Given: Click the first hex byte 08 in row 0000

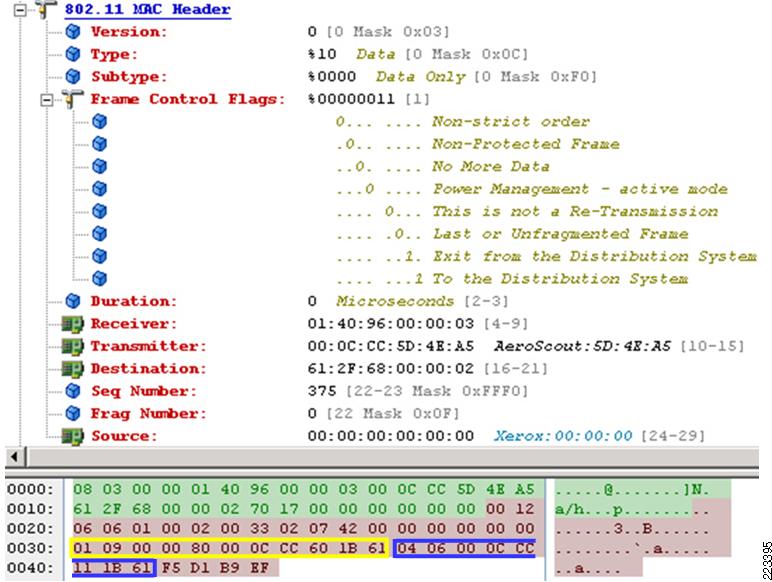Looking at the screenshot, I should coord(82,489).
